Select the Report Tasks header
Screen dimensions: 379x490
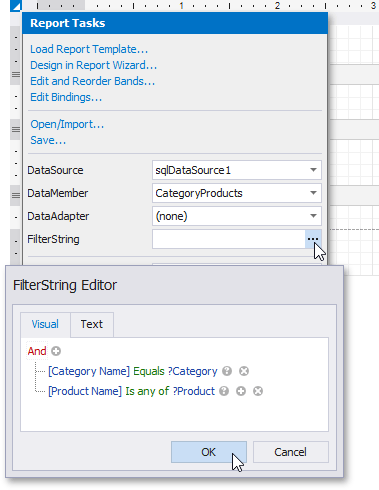click(175, 23)
